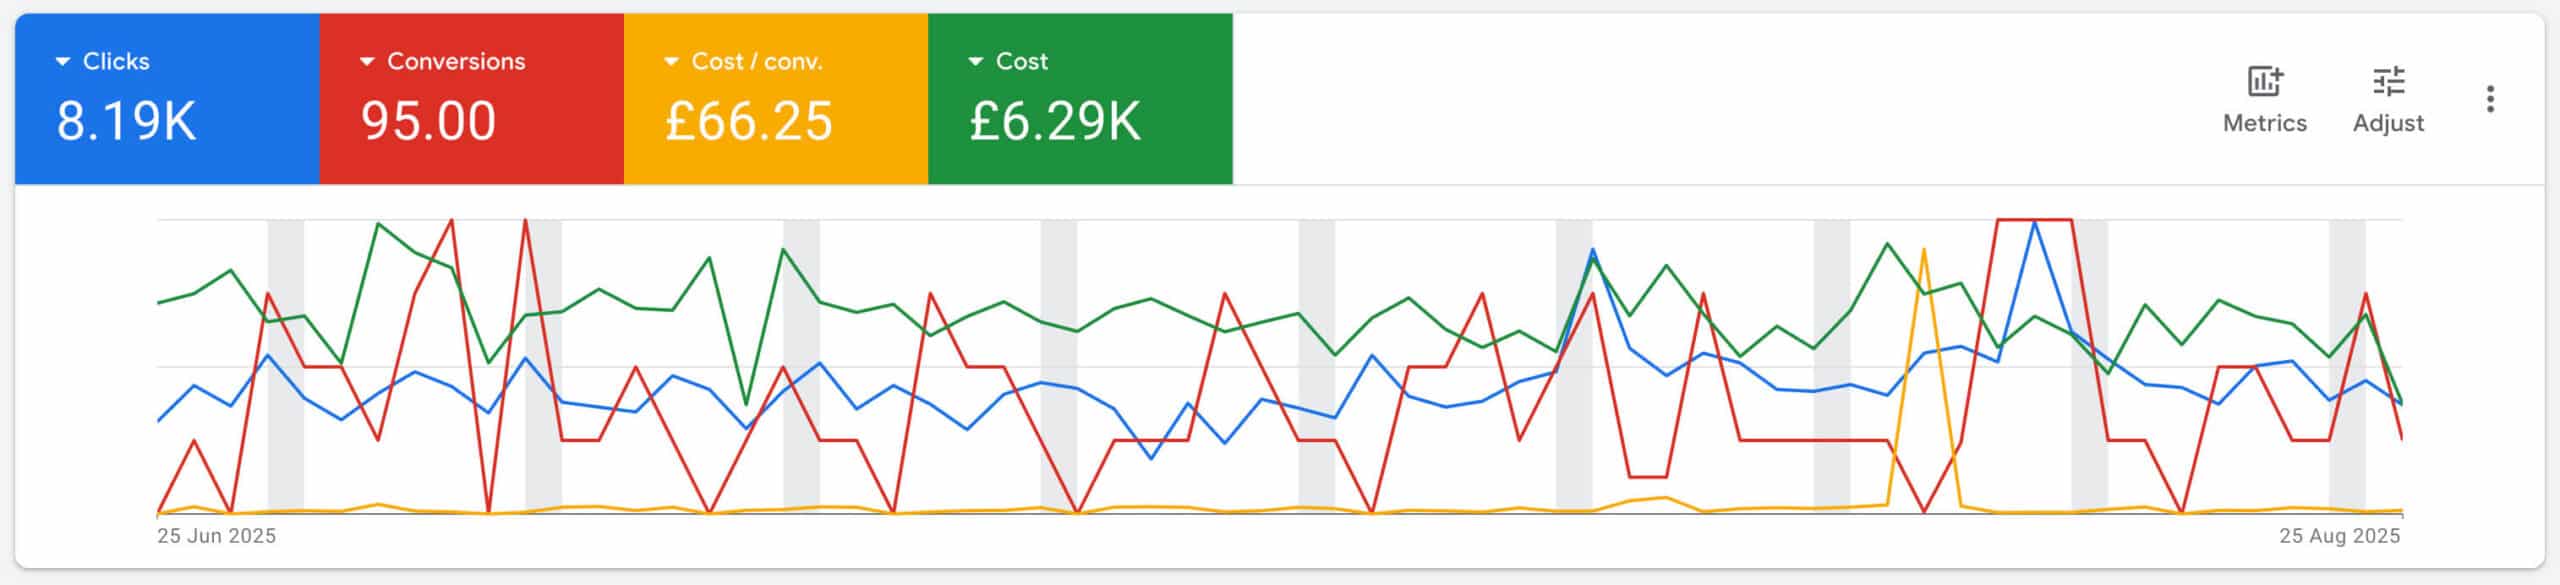Click the 25 Aug 2025 axis label
The image size is (2560, 585).
(2340, 536)
